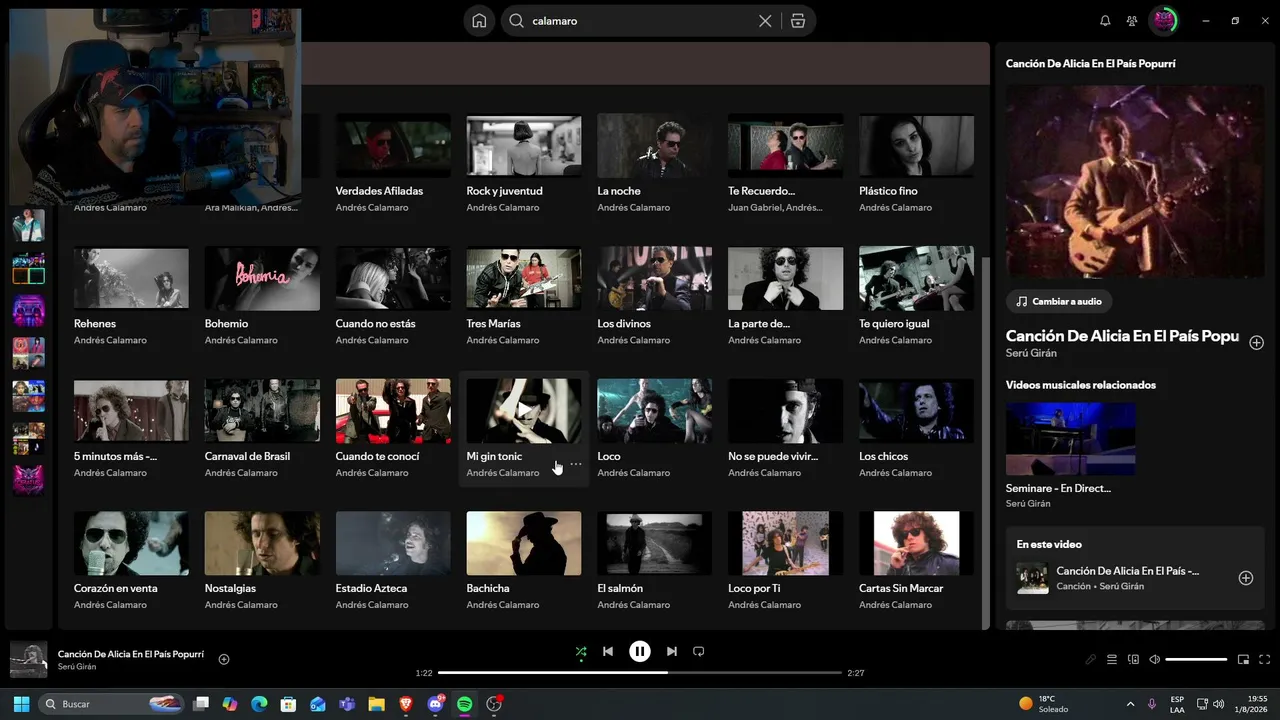The height and width of the screenshot is (720, 1280).
Task: Click the "Tres Marías" title
Action: [494, 324]
